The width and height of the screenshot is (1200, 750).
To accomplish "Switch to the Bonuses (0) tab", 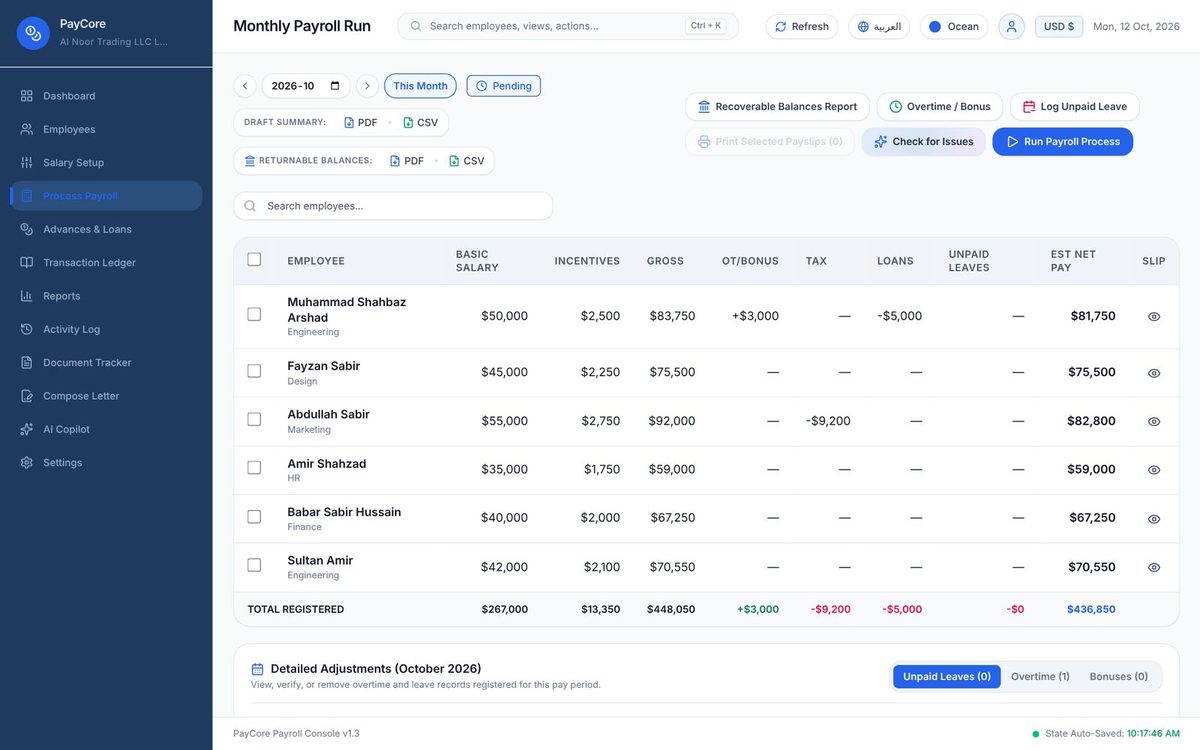I will pyautogui.click(x=1119, y=677).
